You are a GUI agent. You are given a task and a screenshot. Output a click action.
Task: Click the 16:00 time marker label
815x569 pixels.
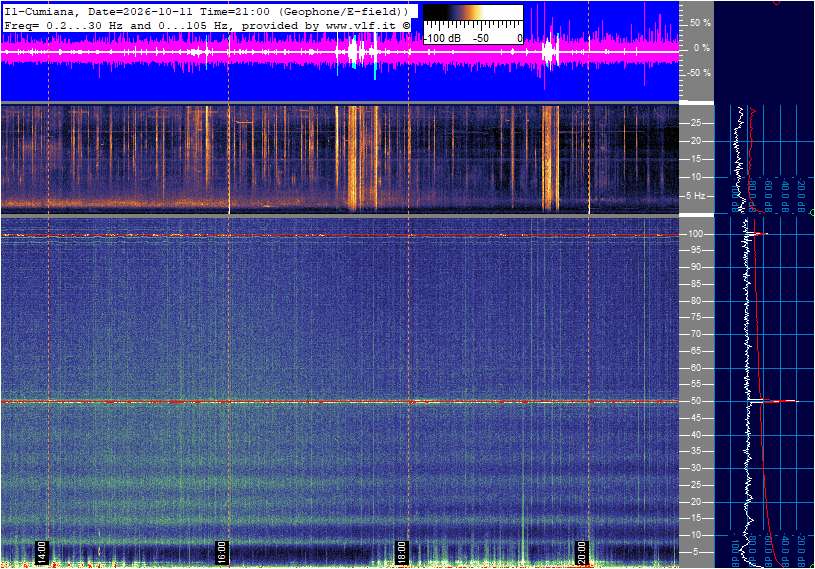click(x=221, y=553)
